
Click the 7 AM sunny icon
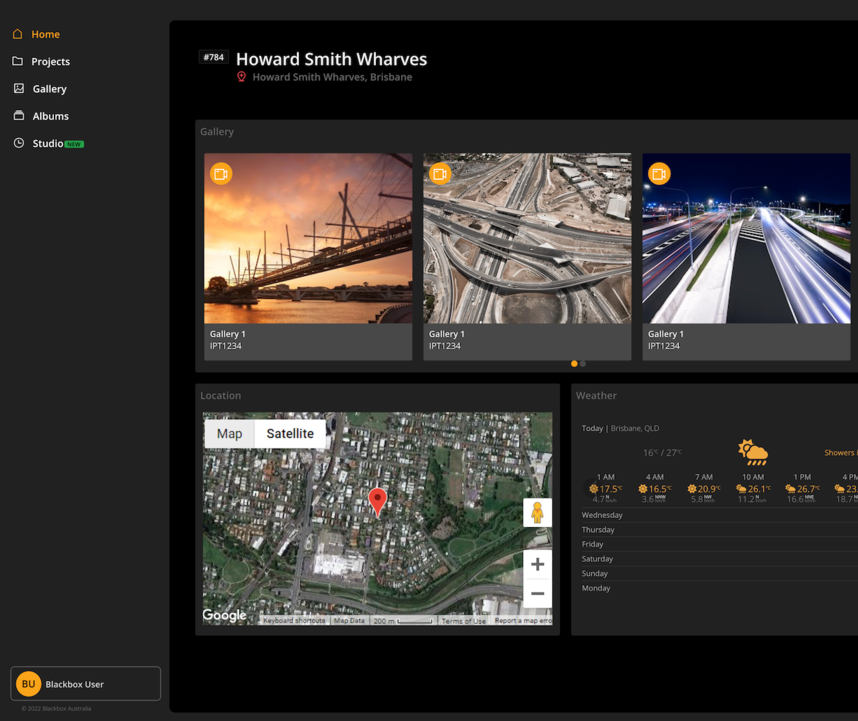pos(692,489)
